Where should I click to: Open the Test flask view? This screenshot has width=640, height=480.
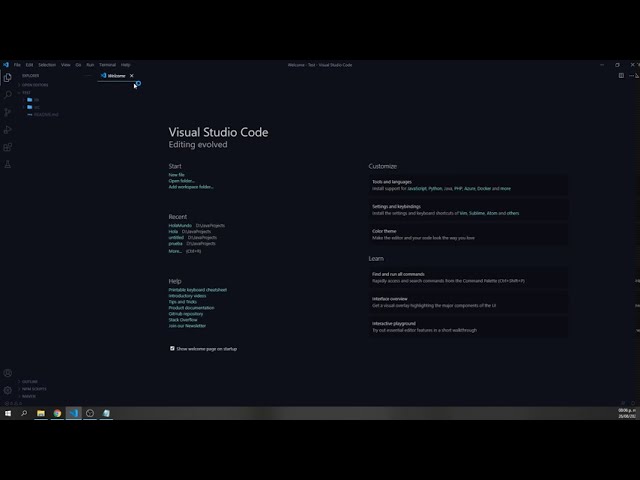click(7, 164)
